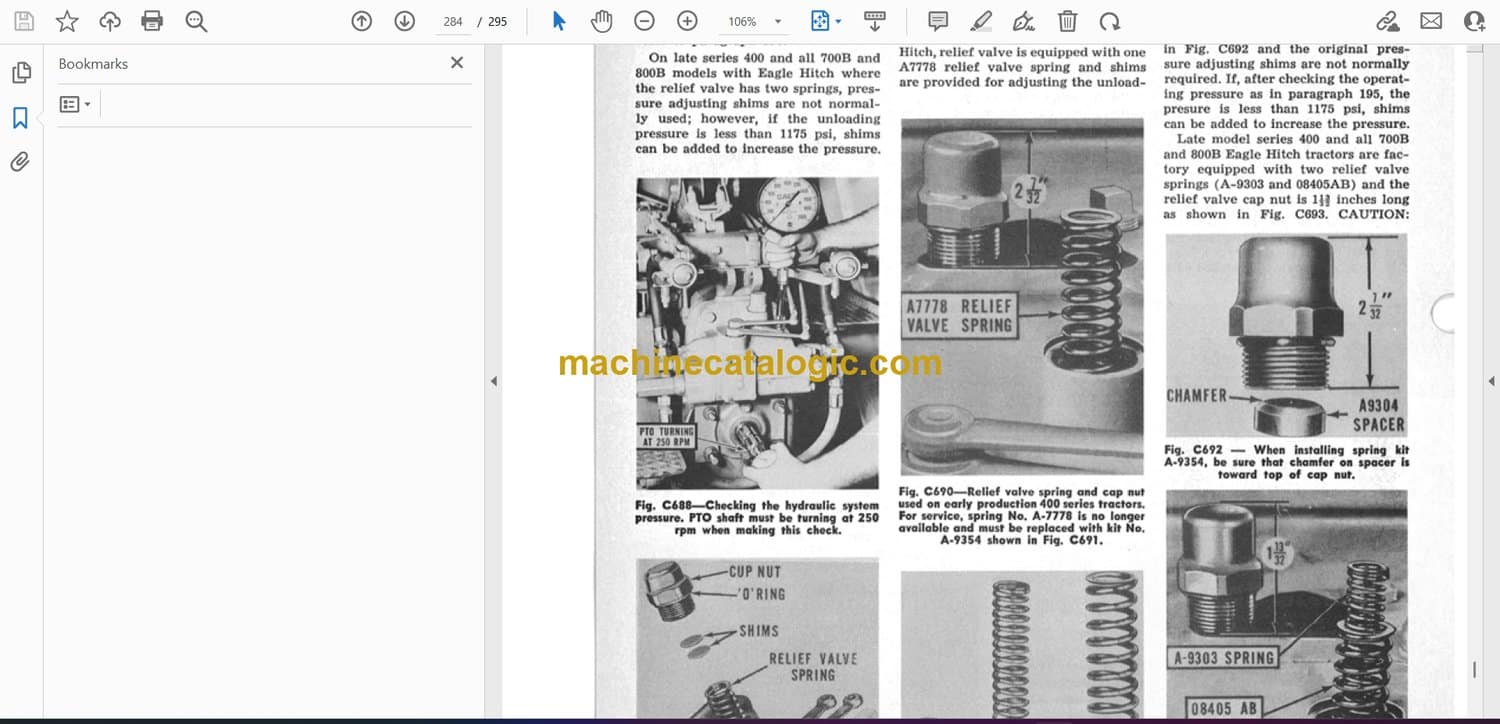Image resolution: width=1500 pixels, height=724 pixels.
Task: Toggle the Bookmarks panel icon
Action: pos(20,118)
